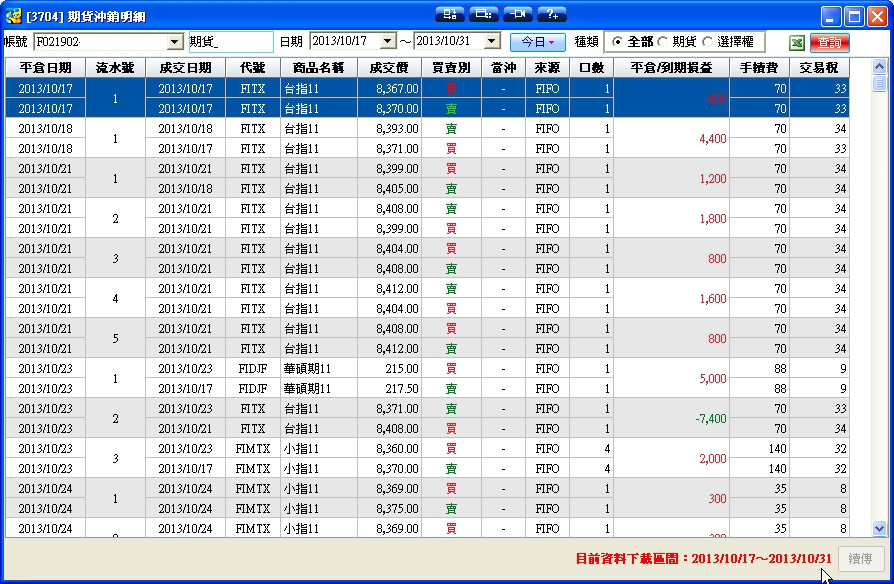Click the profit value 2,000
The image size is (894, 584).
(x=713, y=459)
